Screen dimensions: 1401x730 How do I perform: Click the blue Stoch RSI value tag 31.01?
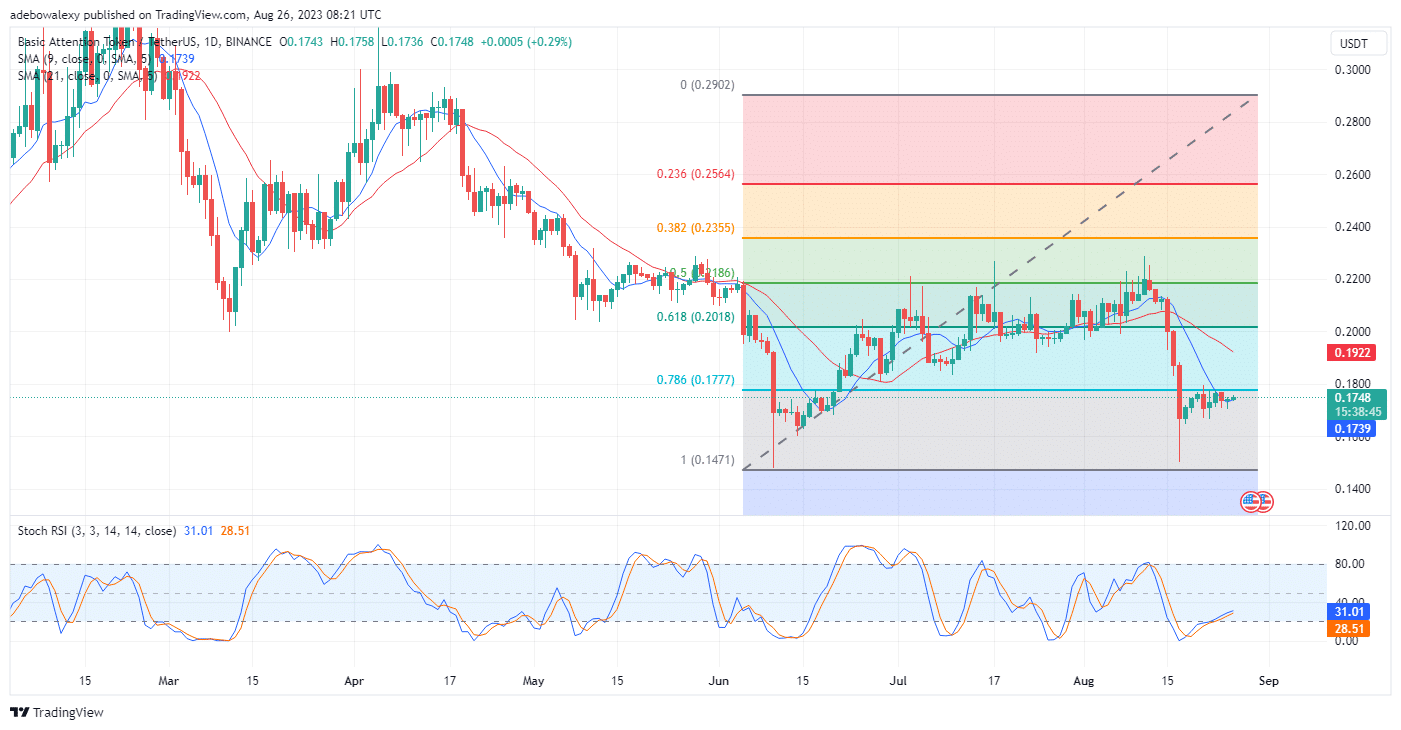tap(1350, 611)
